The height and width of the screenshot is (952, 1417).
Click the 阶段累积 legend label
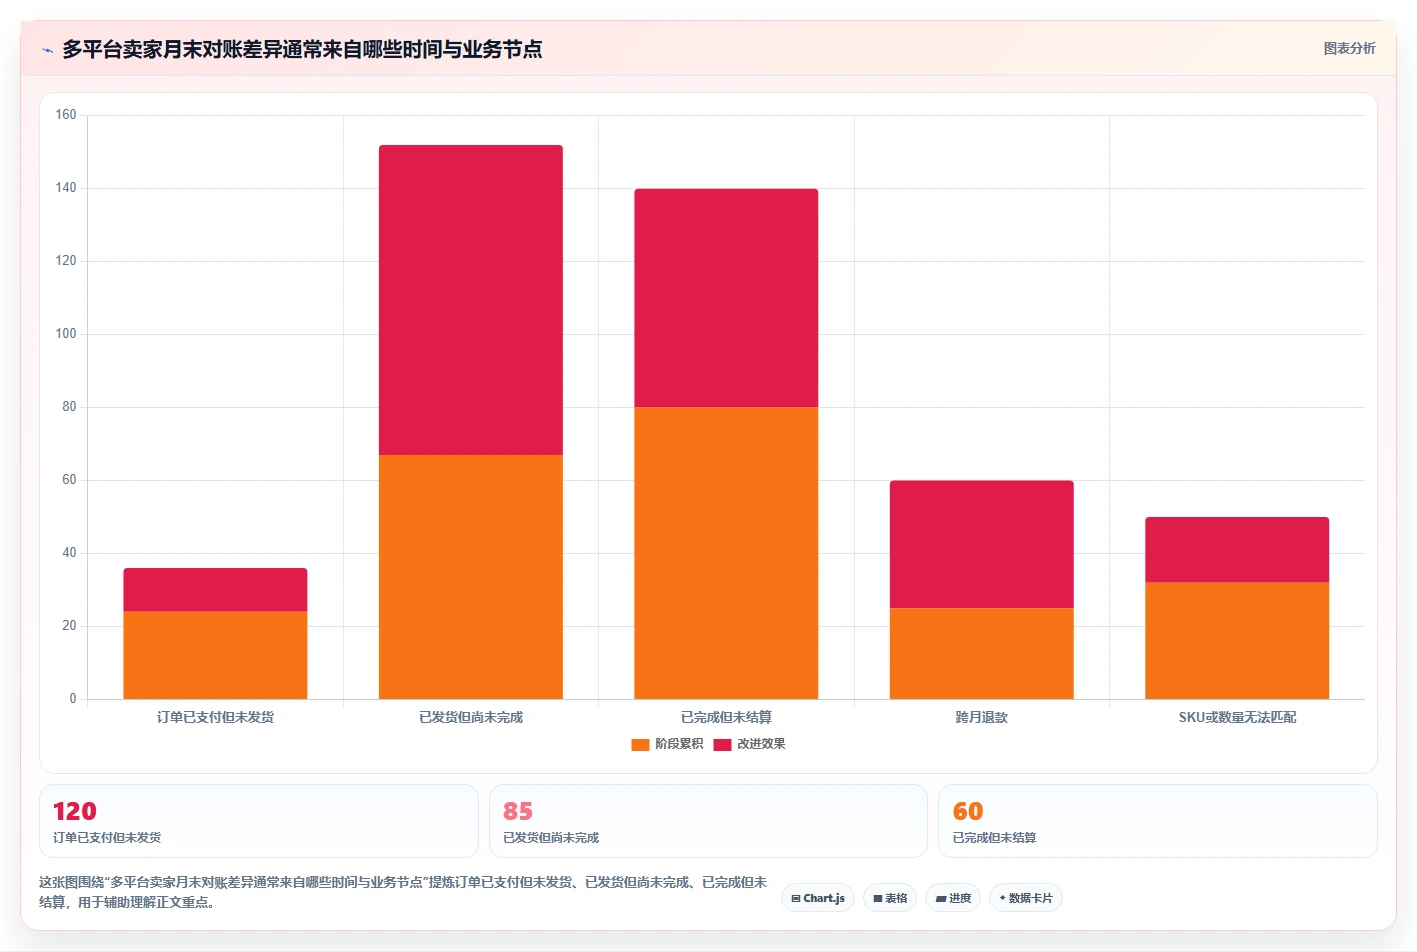(679, 744)
